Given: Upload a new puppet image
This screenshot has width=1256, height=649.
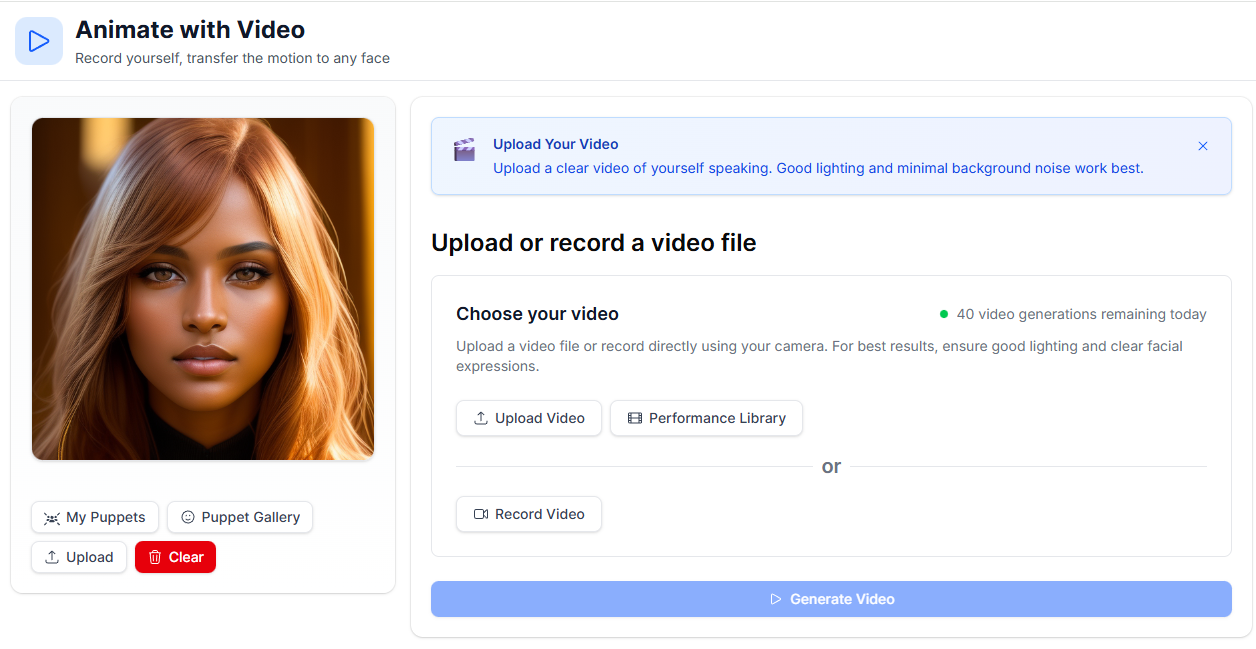Looking at the screenshot, I should [78, 557].
